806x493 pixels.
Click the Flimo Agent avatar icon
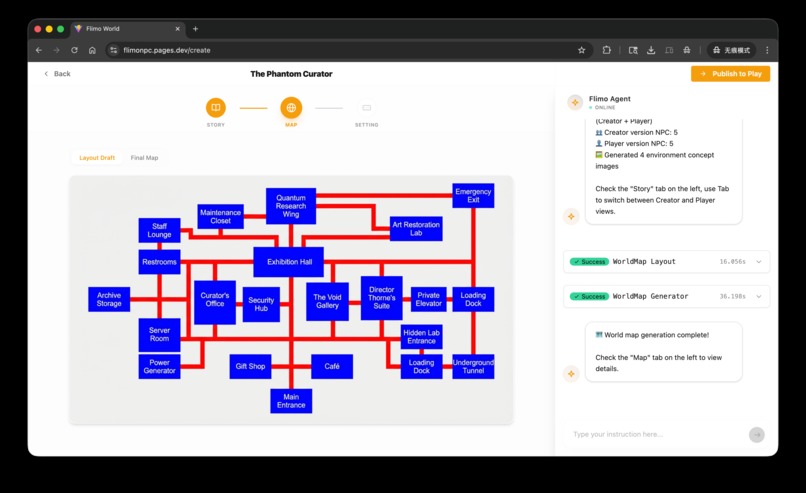(575, 102)
